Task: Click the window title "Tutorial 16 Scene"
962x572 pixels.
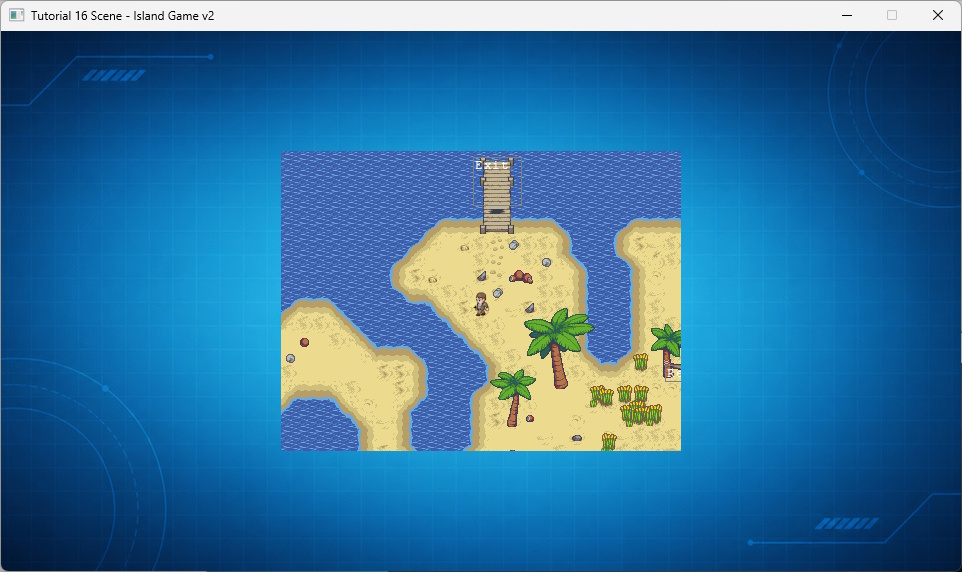Action: coord(77,16)
